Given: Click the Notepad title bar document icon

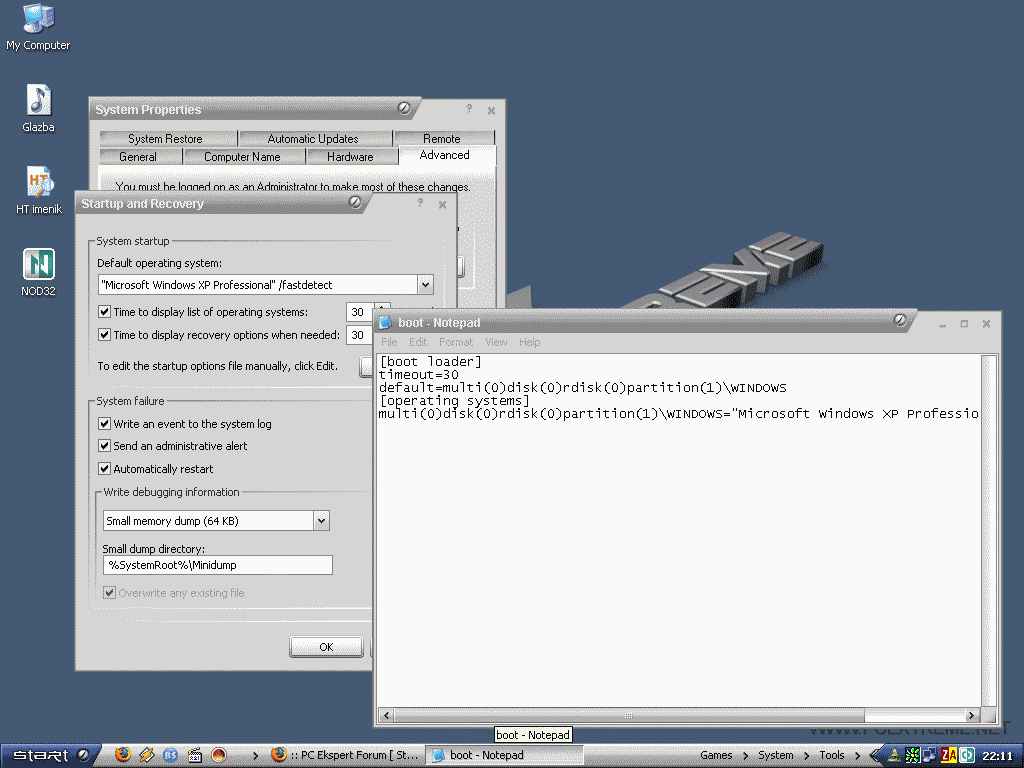Looking at the screenshot, I should pos(385,323).
